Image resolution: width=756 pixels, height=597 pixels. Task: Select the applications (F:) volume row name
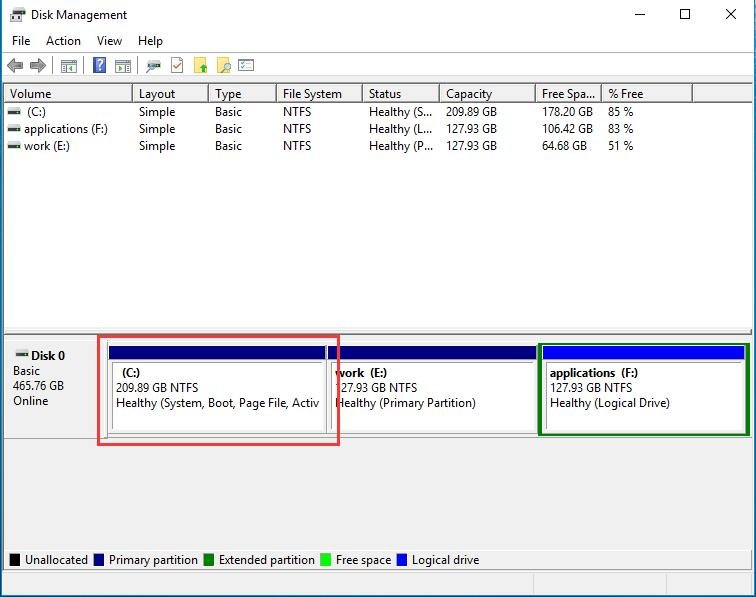click(x=66, y=129)
